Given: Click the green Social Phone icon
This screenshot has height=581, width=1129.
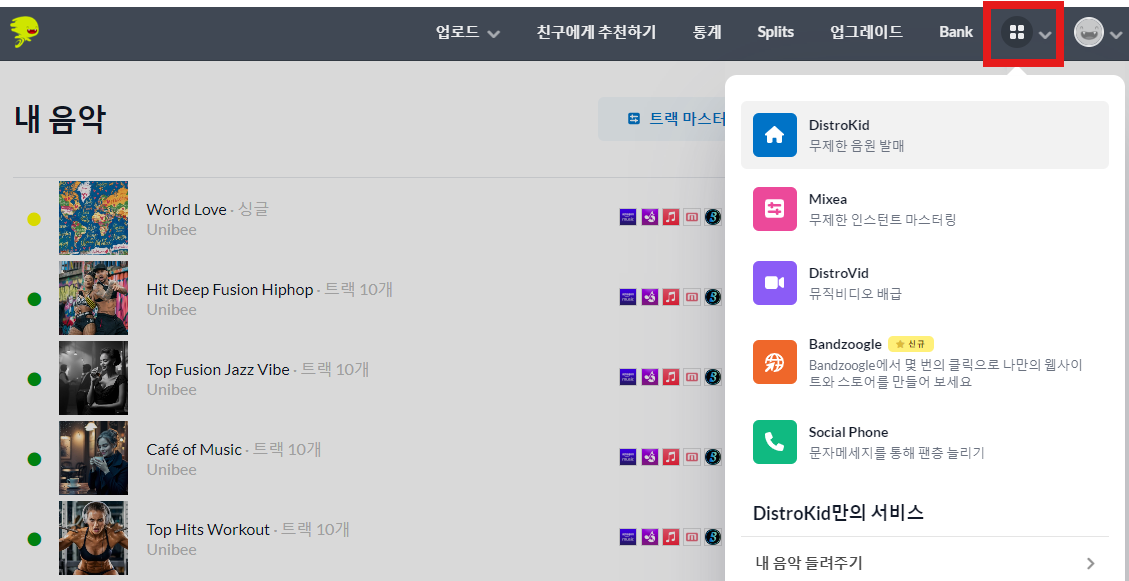Looking at the screenshot, I should (x=775, y=442).
